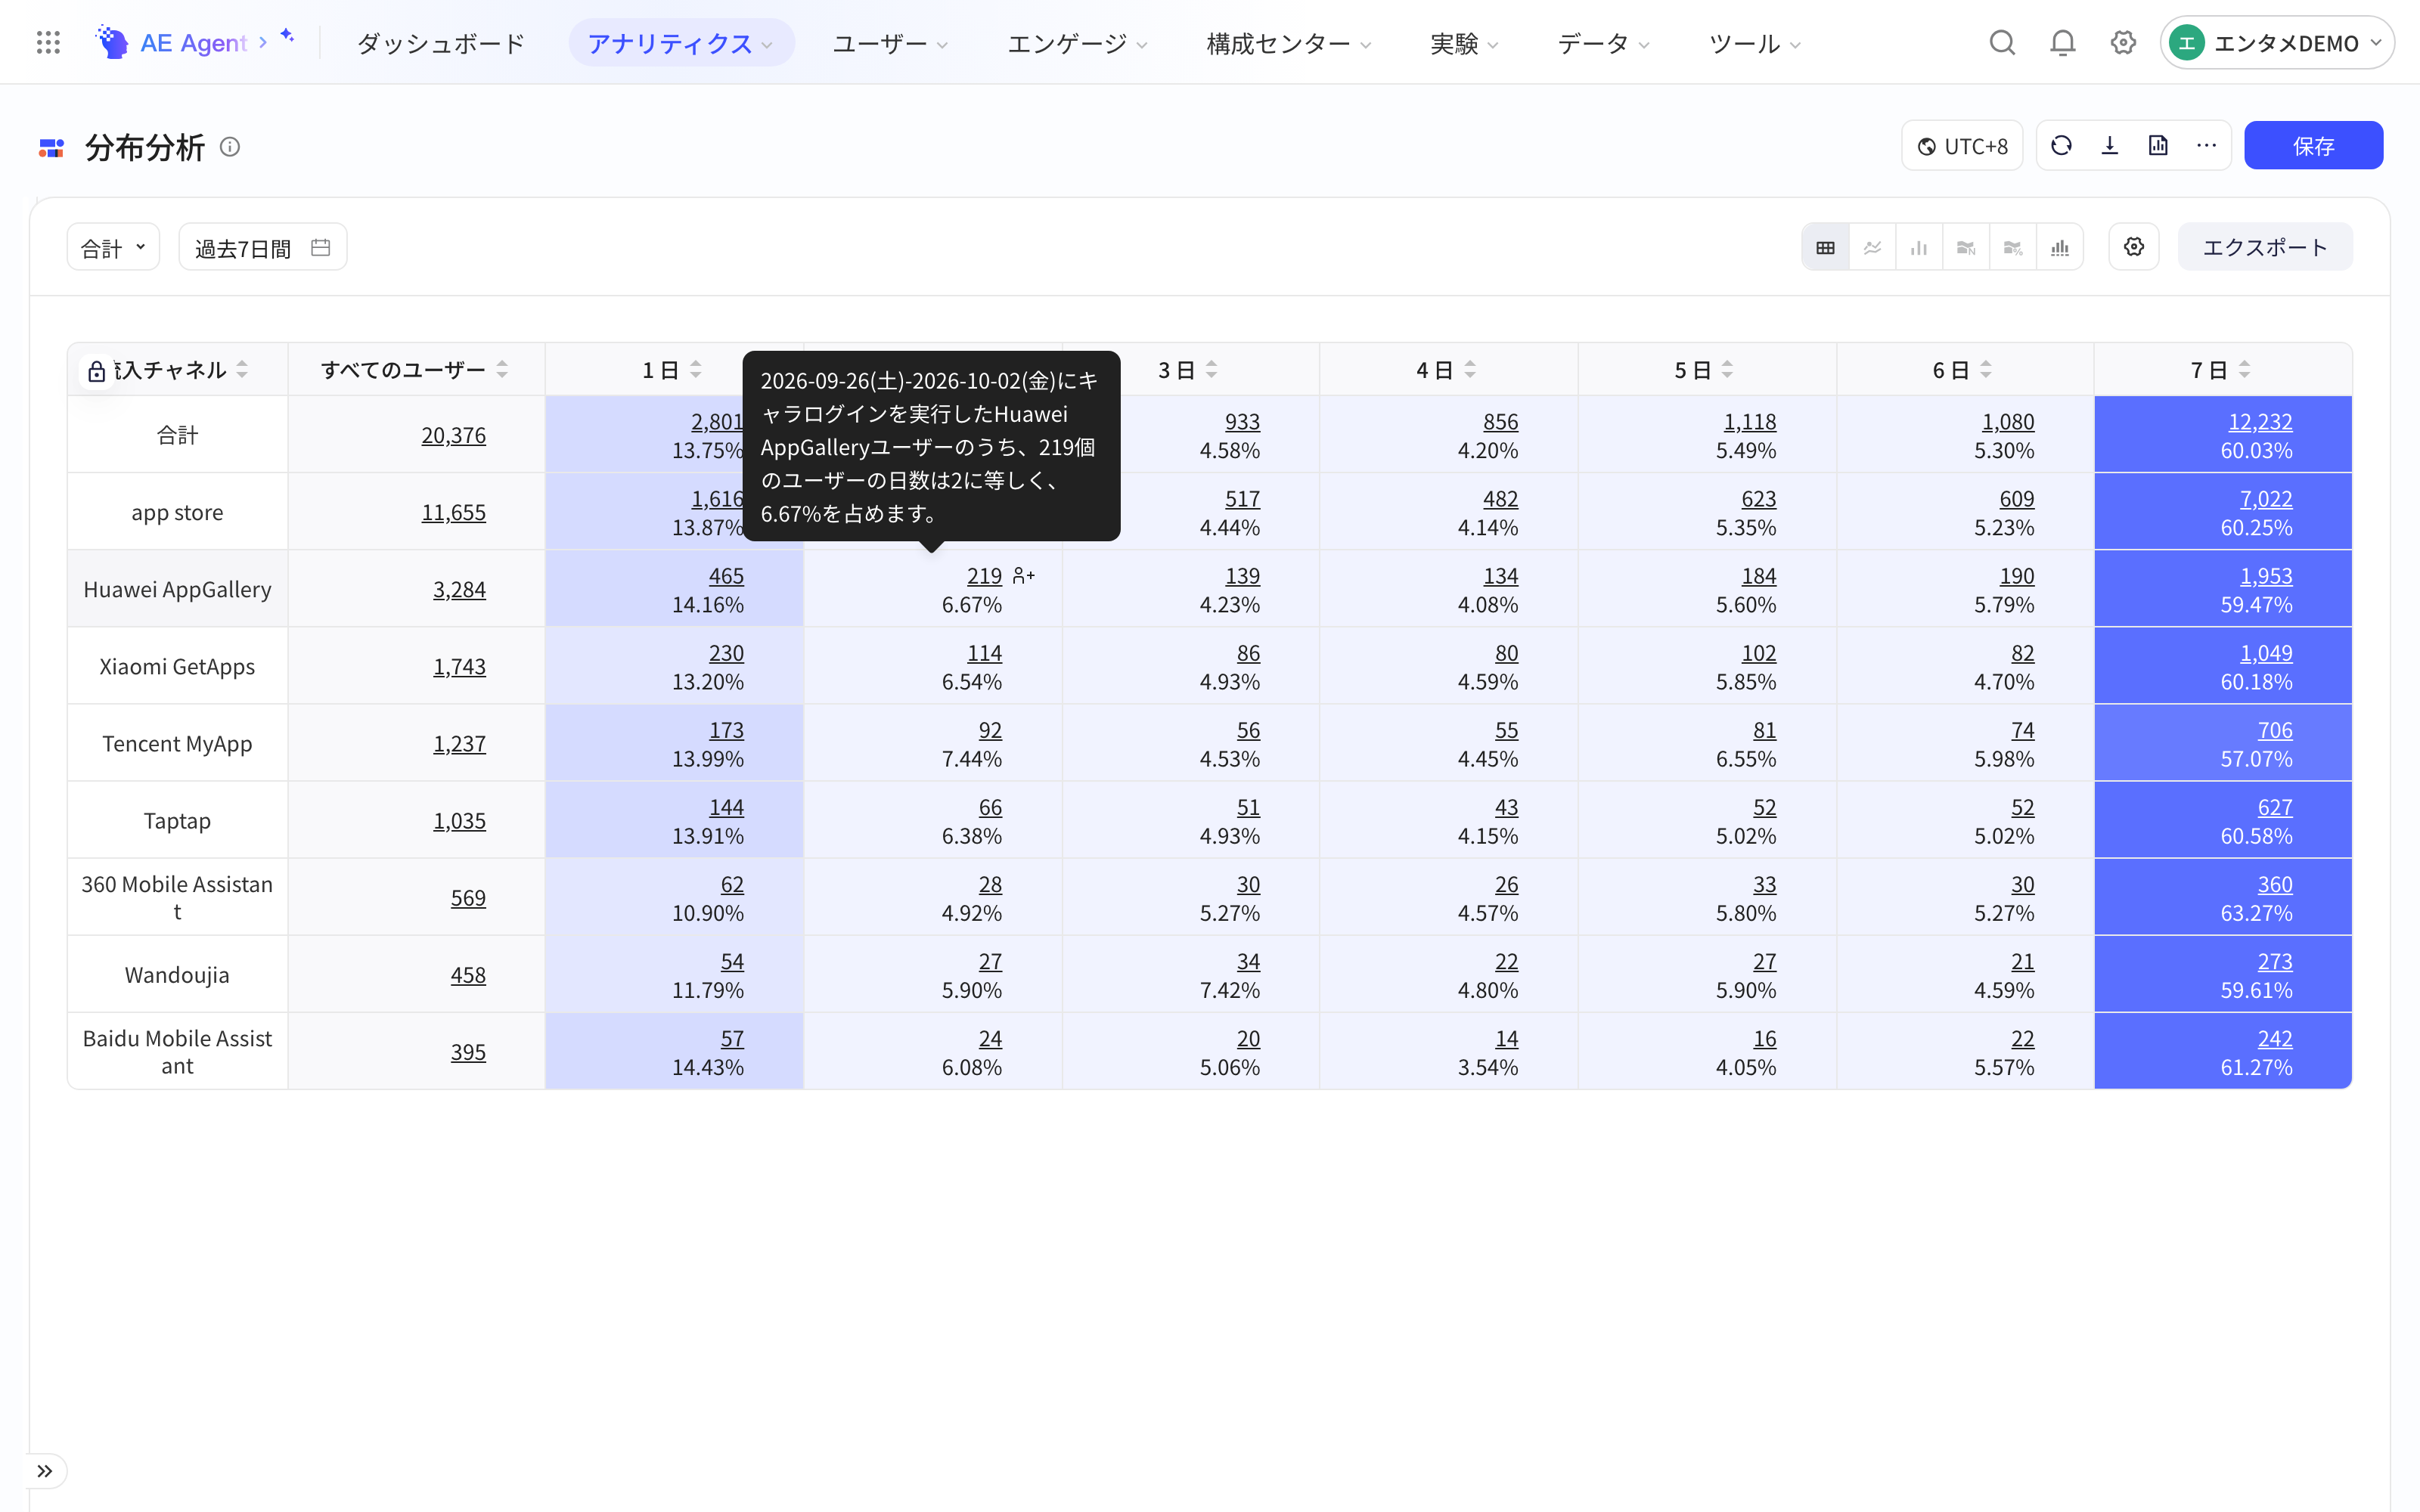Open settings gear in top bar
Image resolution: width=2420 pixels, height=1512 pixels.
point(2123,43)
